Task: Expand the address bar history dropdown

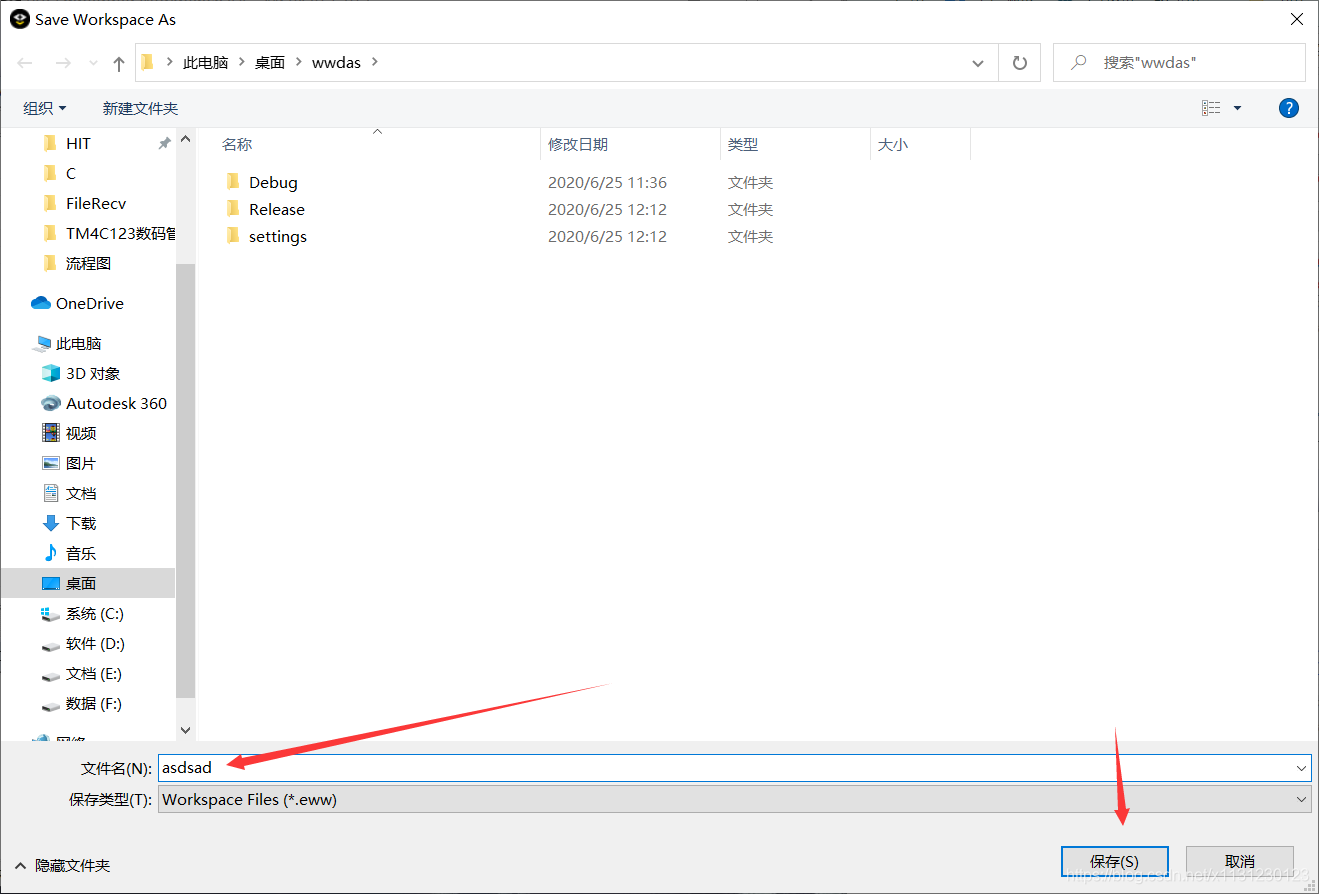Action: point(978,63)
